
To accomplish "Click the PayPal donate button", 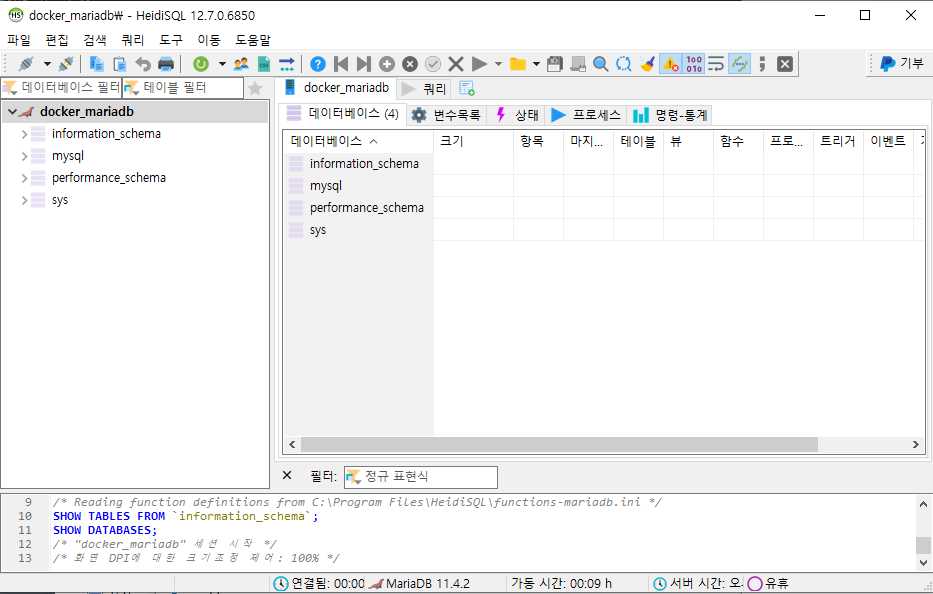I will 901,63.
